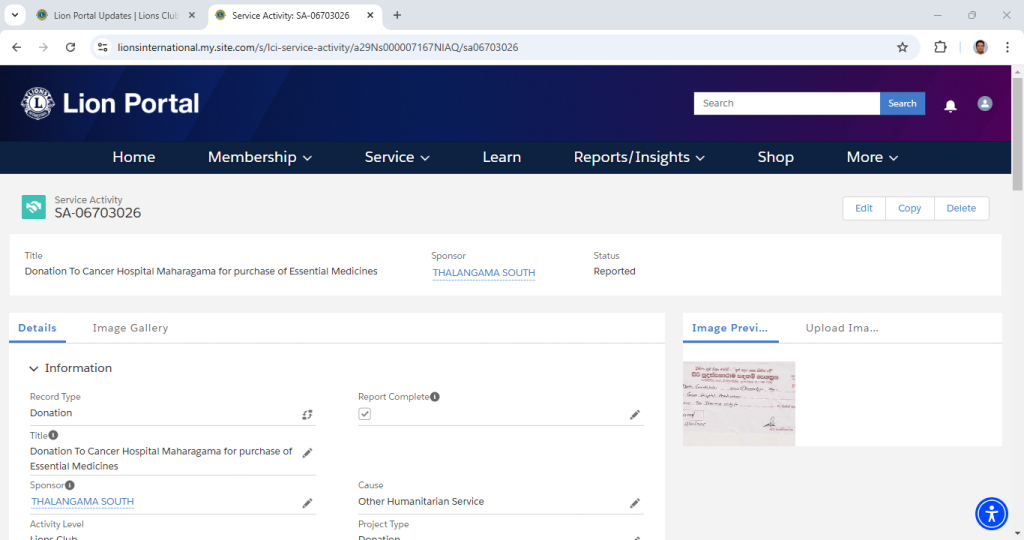The width and height of the screenshot is (1024, 540).
Task: Open a new browser tab
Action: pos(397,15)
